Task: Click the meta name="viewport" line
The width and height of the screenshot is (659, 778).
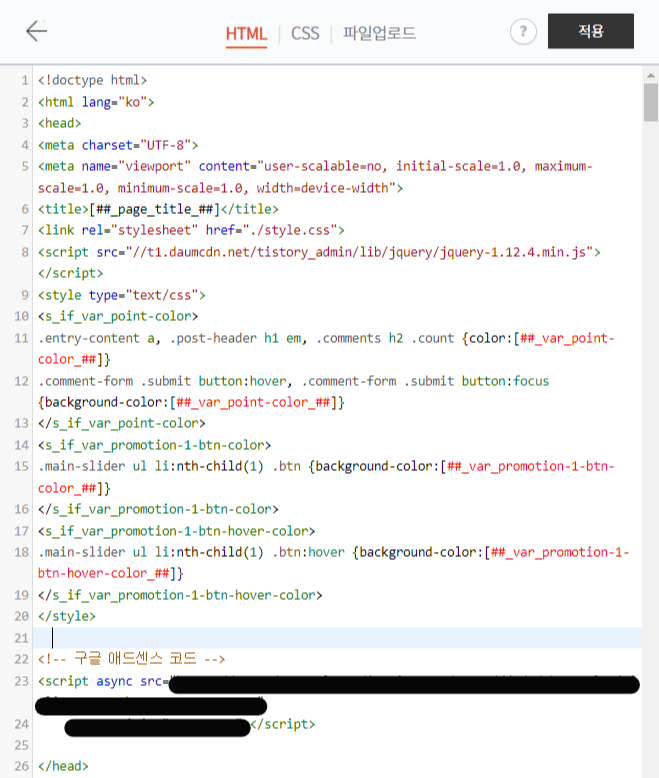Action: click(x=315, y=166)
